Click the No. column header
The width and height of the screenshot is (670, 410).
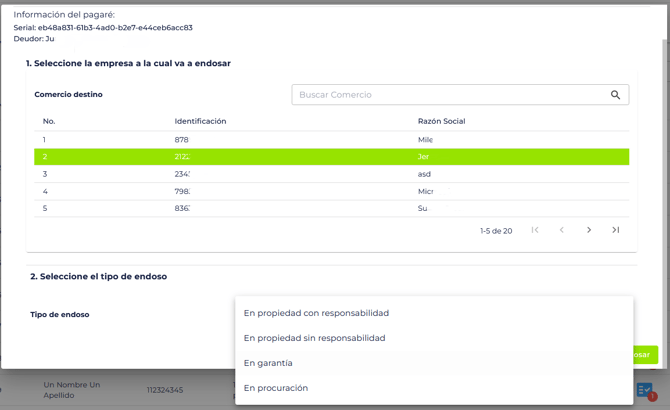coord(49,121)
